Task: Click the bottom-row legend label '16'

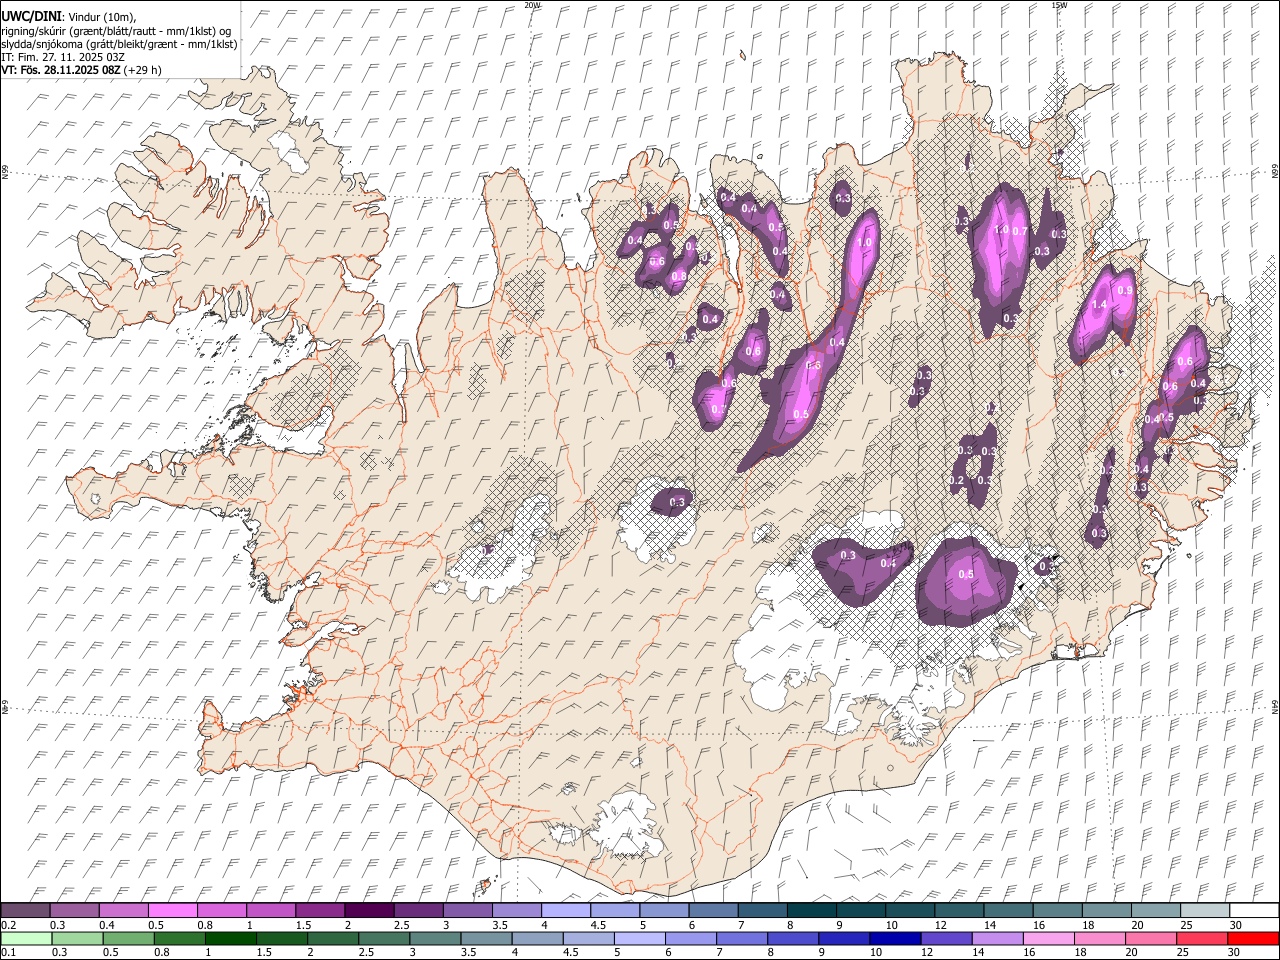Action: click(1028, 953)
